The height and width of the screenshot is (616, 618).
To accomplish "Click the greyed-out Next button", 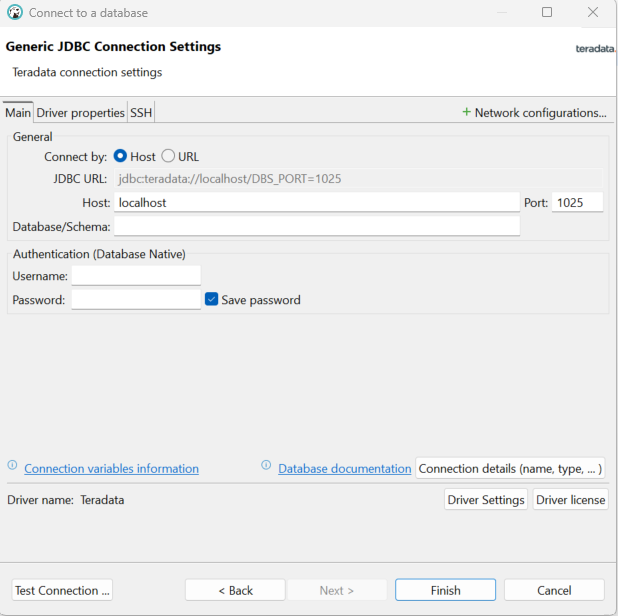I will pyautogui.click(x=337, y=590).
